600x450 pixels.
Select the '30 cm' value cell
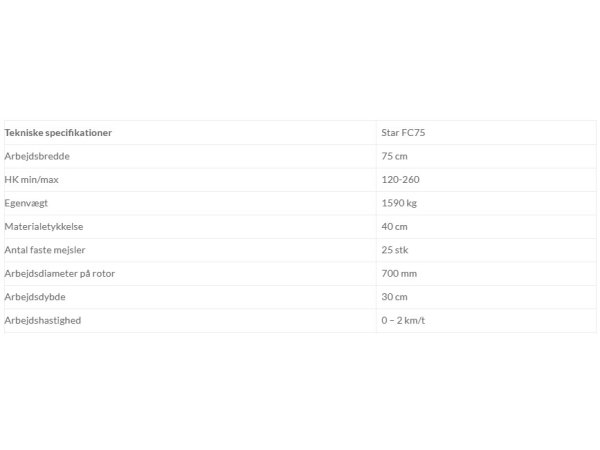[486, 297]
